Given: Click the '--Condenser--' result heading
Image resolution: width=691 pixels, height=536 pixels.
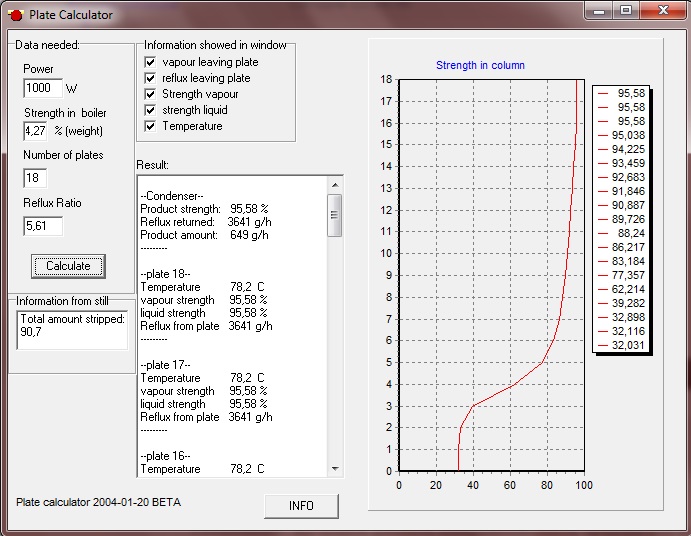Looking at the screenshot, I should point(172,196).
